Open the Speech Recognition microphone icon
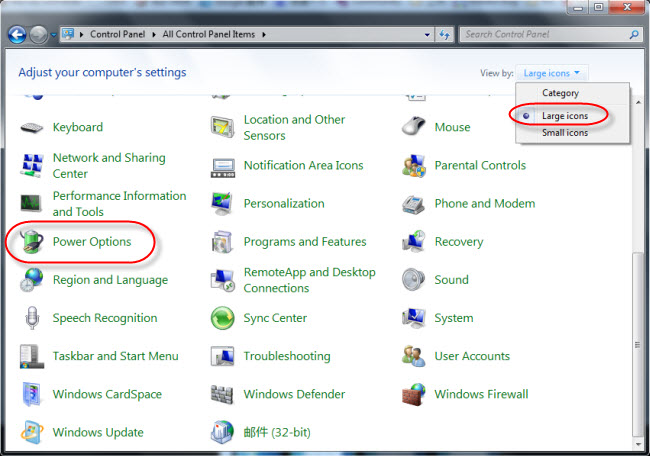 [32, 318]
